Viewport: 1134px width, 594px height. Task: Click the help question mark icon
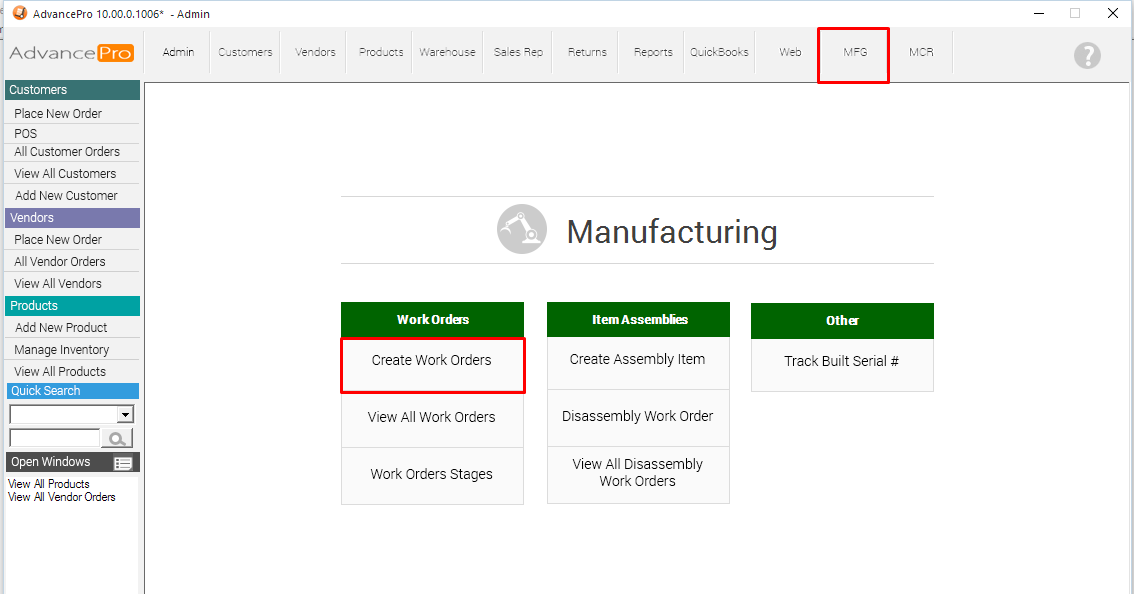(1087, 55)
